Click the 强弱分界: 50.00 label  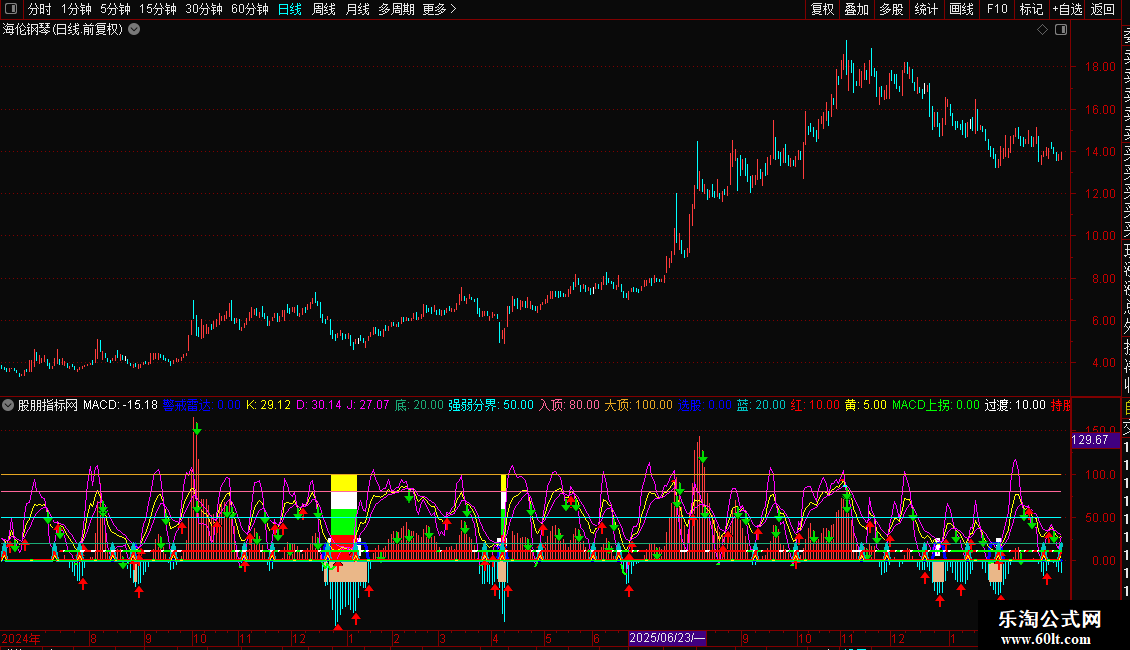491,405
